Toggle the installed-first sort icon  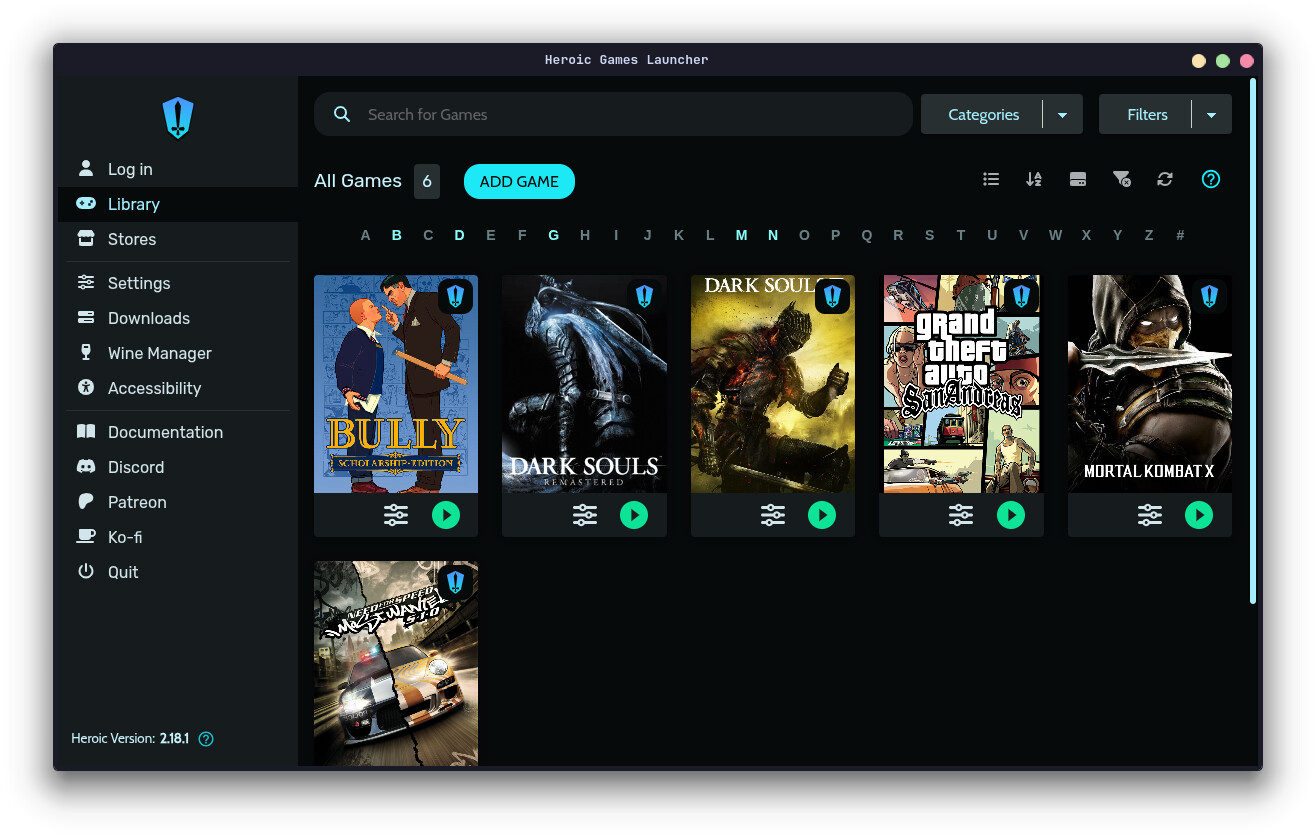point(1078,179)
